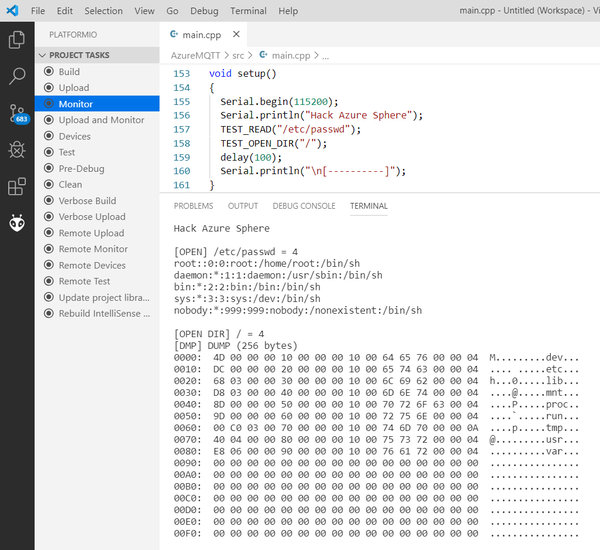The height and width of the screenshot is (550, 600).
Task: Open the Debug view bug icon
Action: point(17,150)
